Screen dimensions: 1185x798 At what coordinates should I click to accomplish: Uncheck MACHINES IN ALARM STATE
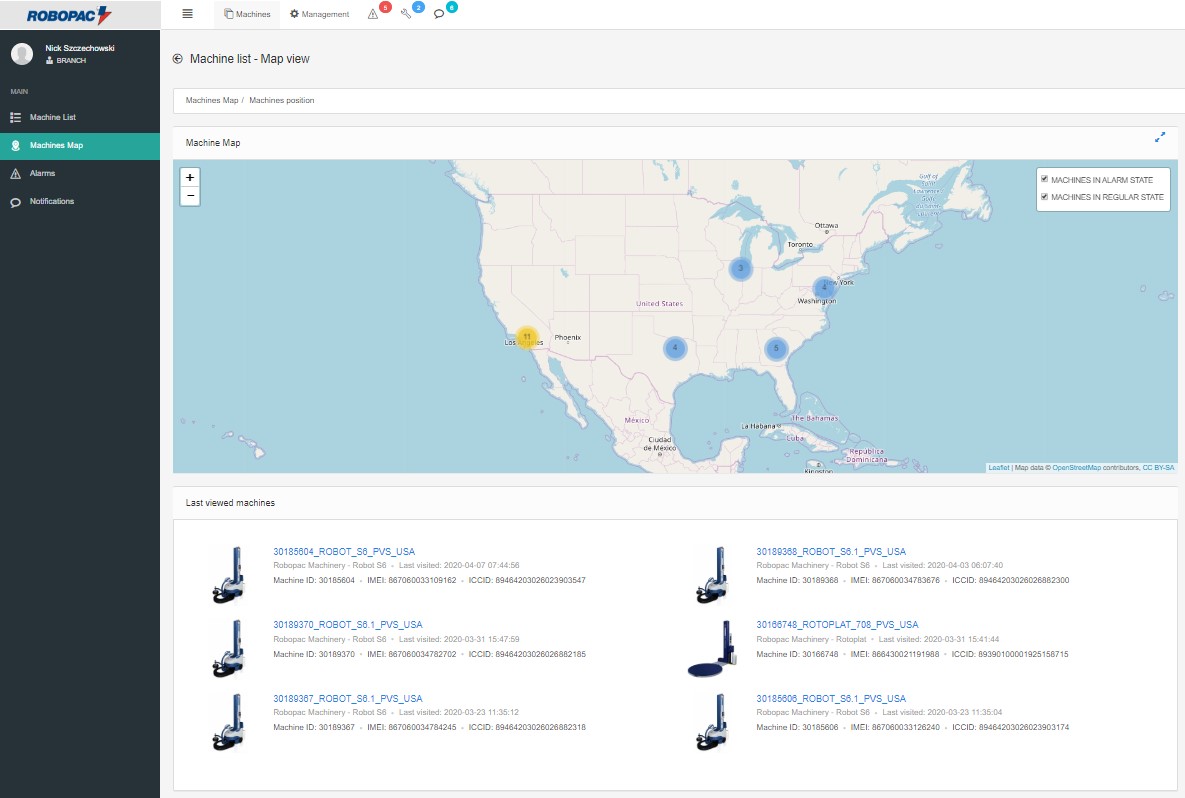(1045, 179)
